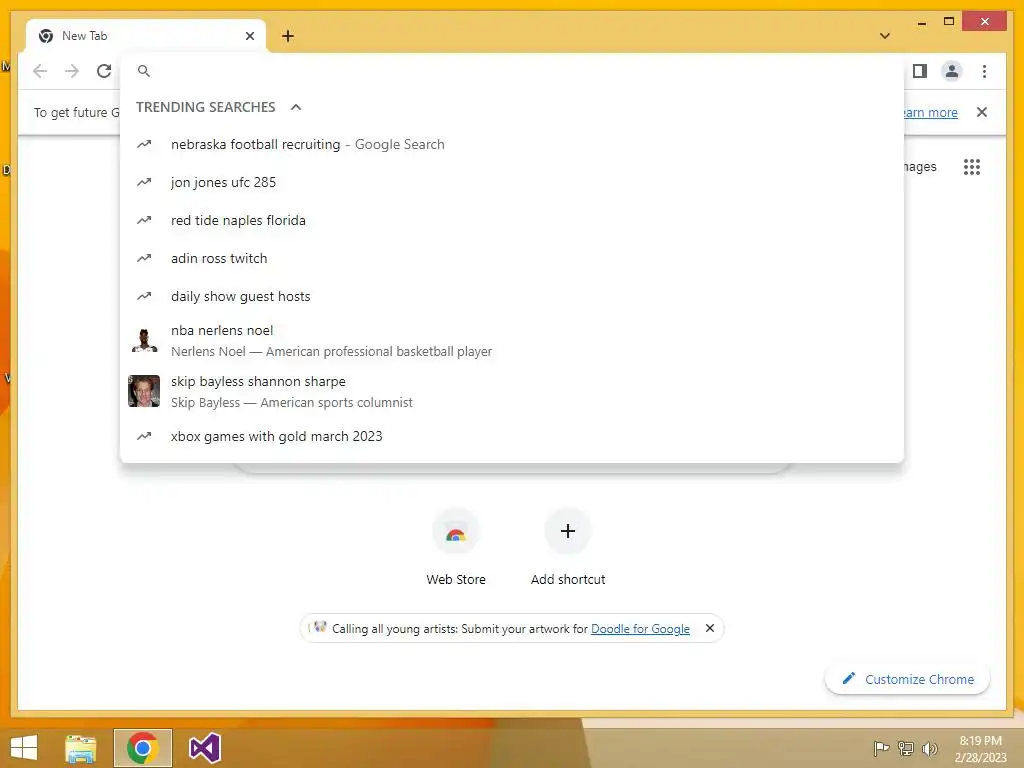Open the Chrome three-dot menu
This screenshot has height=768, width=1024.
tap(984, 71)
